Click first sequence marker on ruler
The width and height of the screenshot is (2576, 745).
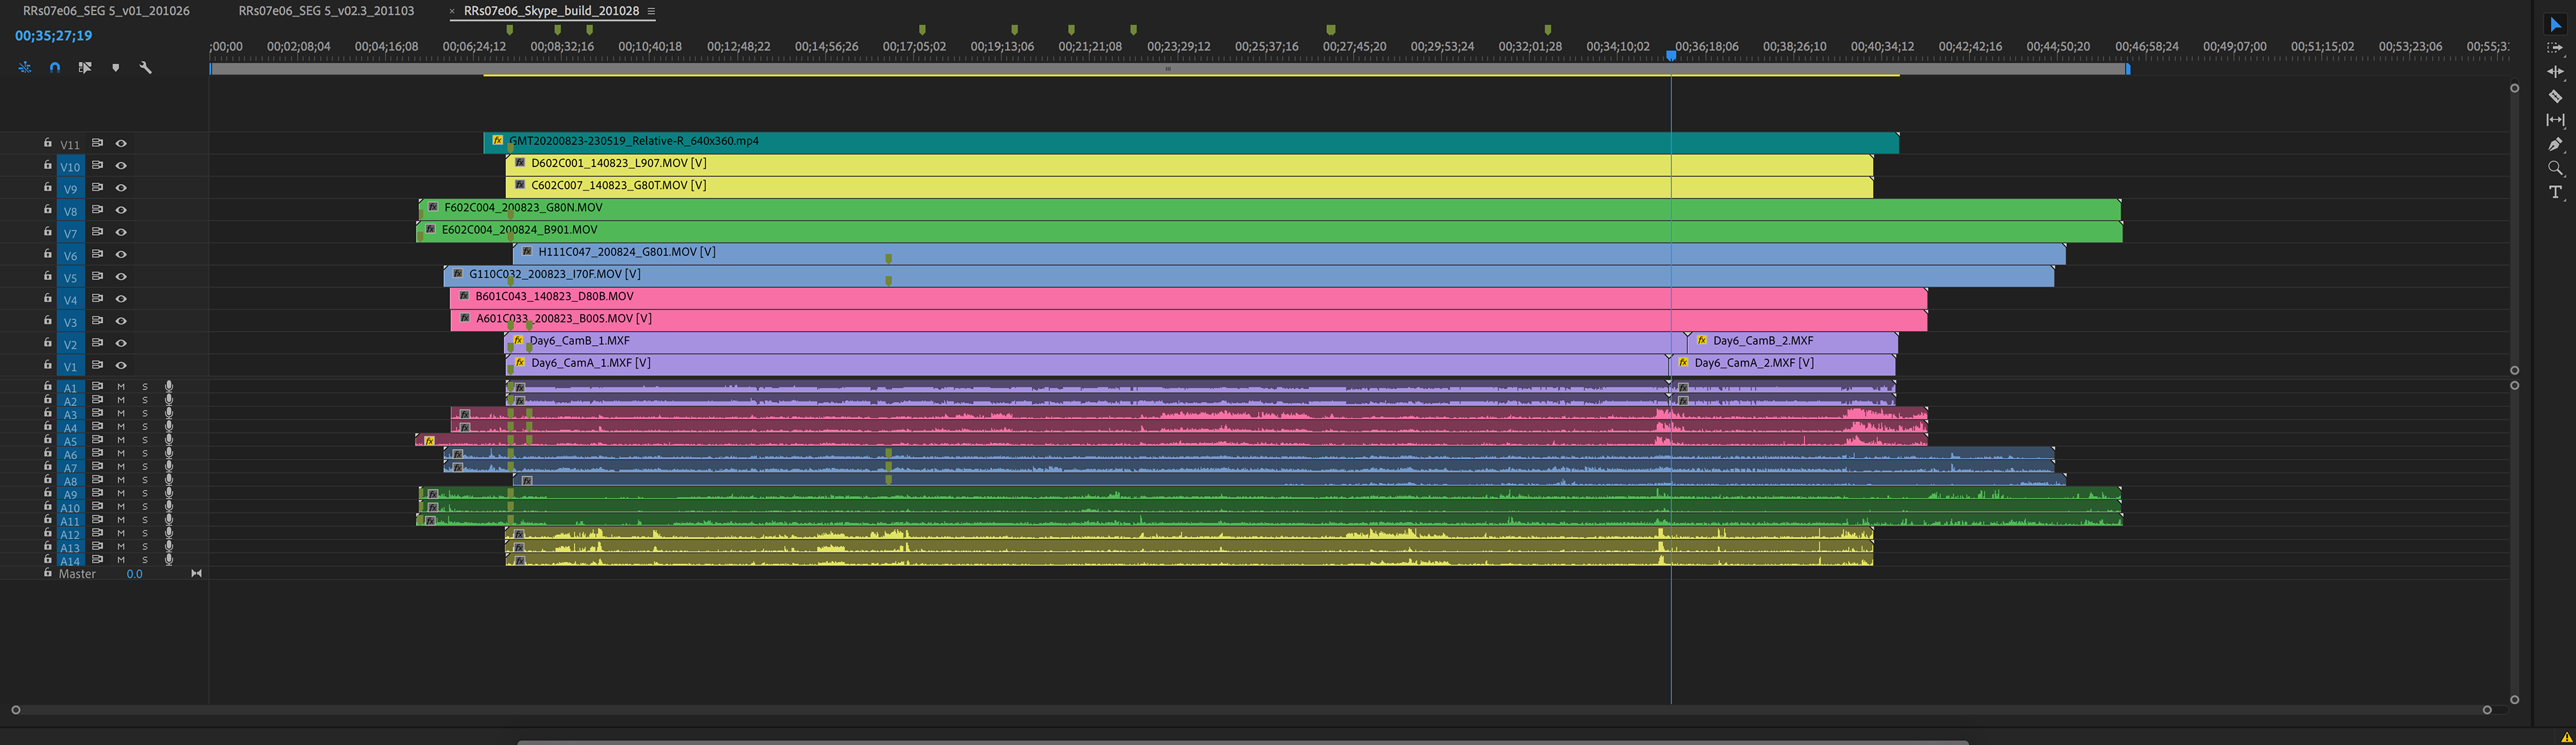pyautogui.click(x=510, y=30)
